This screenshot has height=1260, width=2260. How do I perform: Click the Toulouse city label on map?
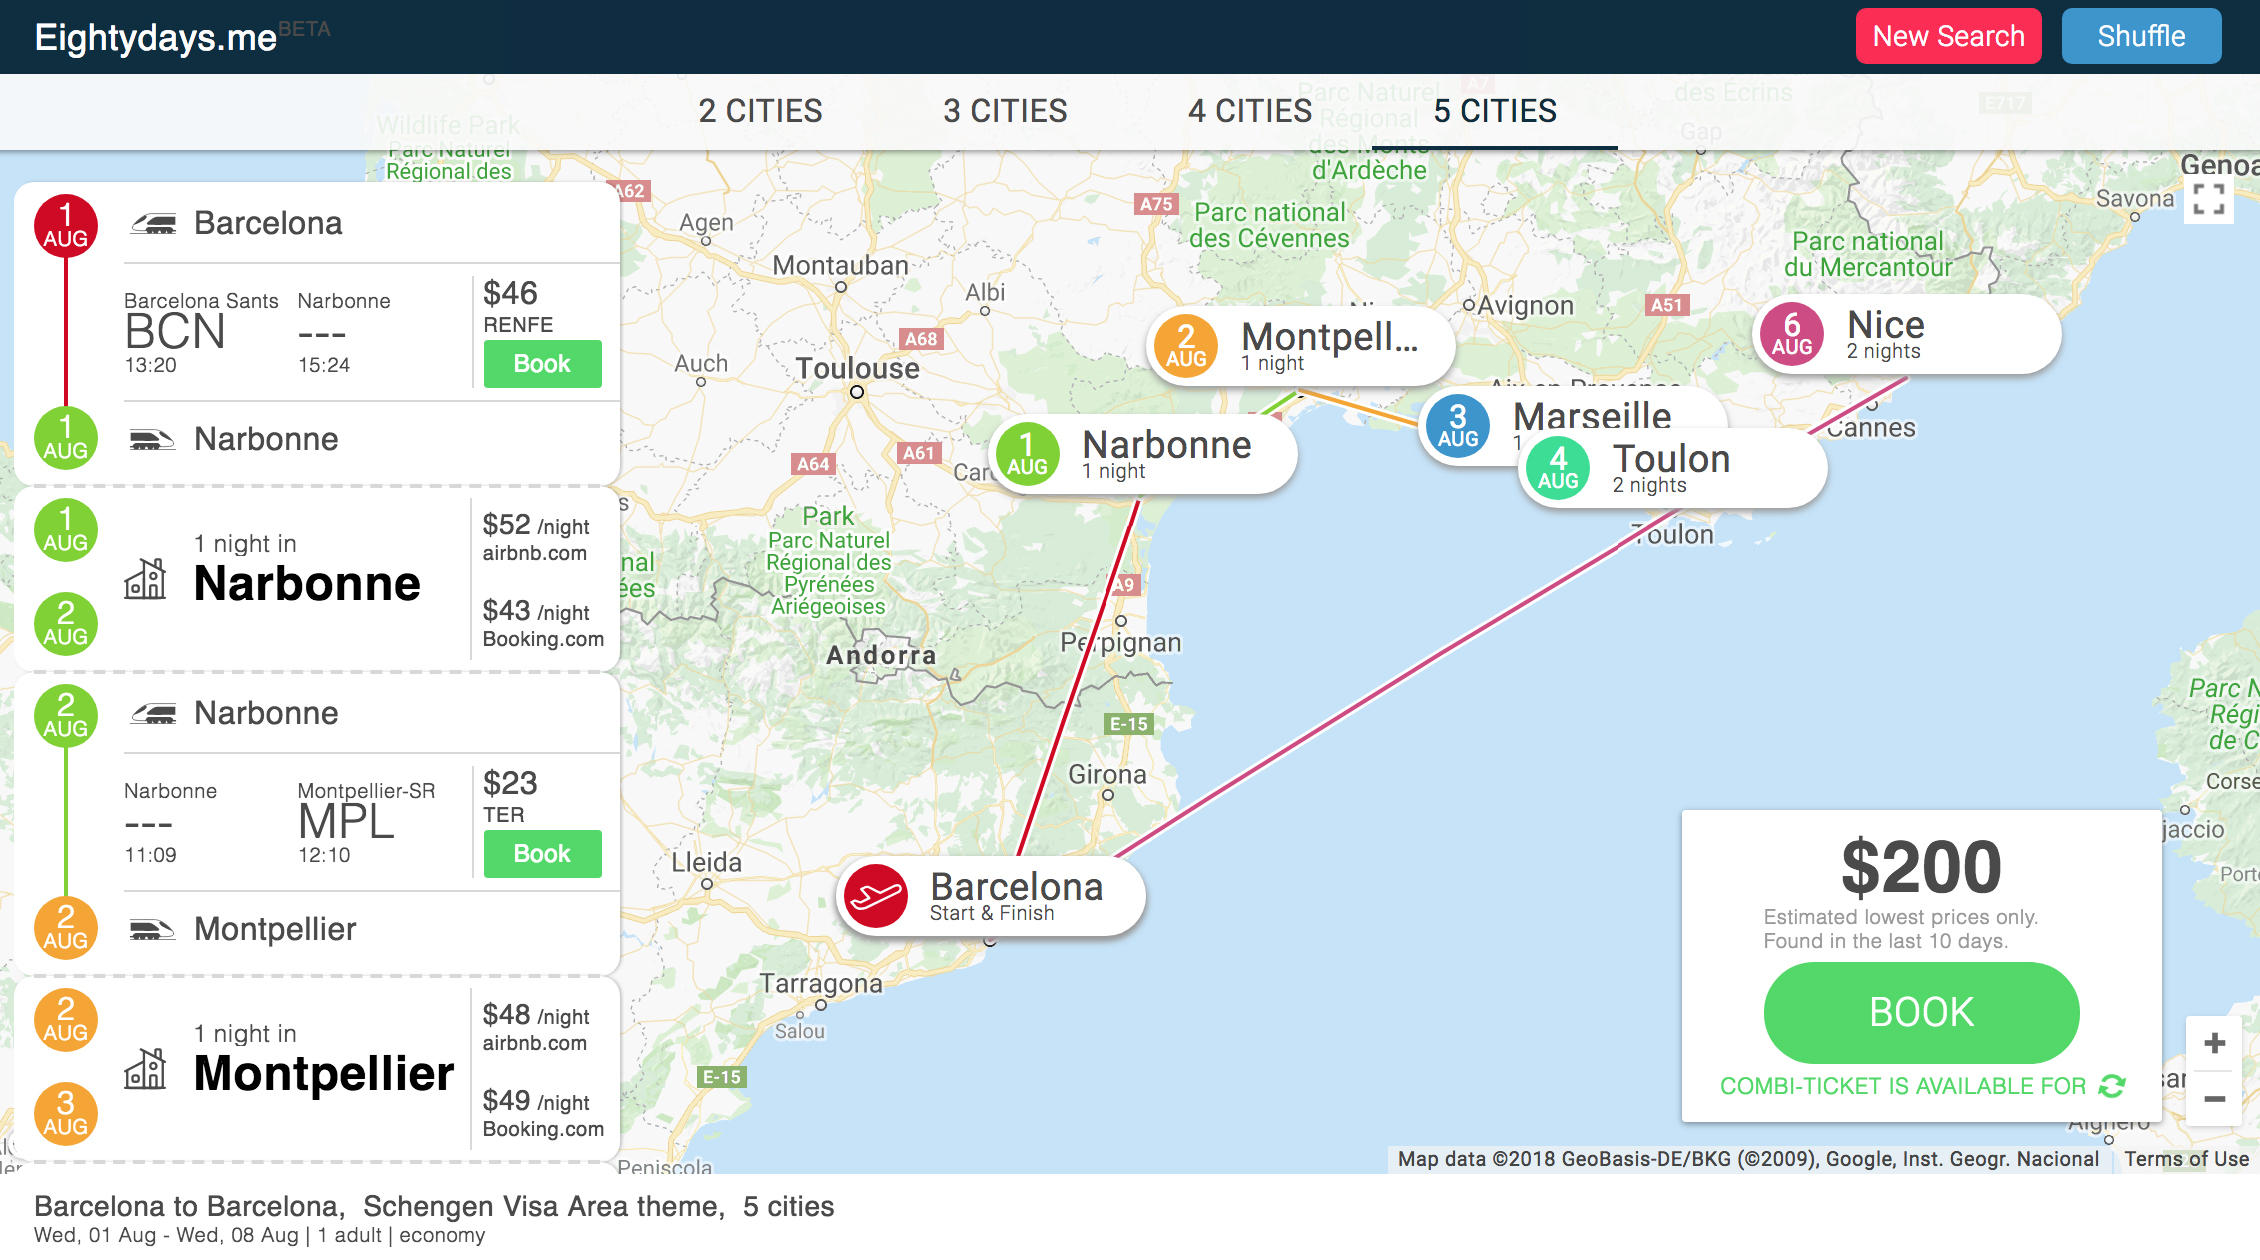click(857, 368)
